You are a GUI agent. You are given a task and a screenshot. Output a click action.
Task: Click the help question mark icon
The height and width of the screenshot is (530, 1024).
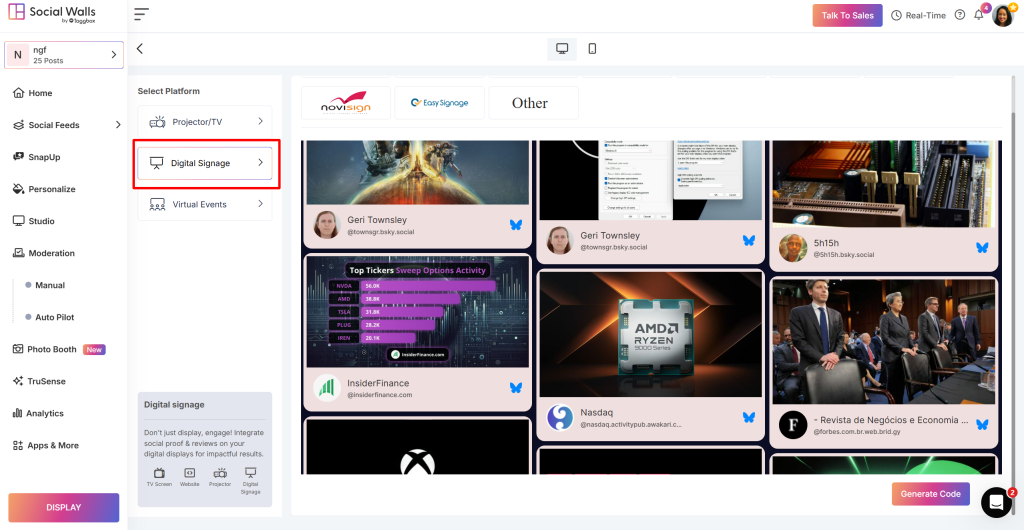(960, 15)
